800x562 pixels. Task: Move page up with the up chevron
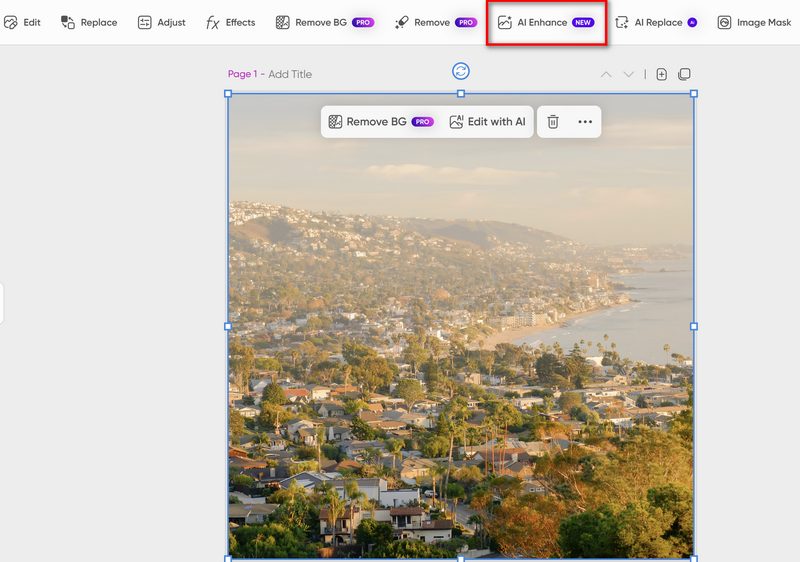point(606,74)
